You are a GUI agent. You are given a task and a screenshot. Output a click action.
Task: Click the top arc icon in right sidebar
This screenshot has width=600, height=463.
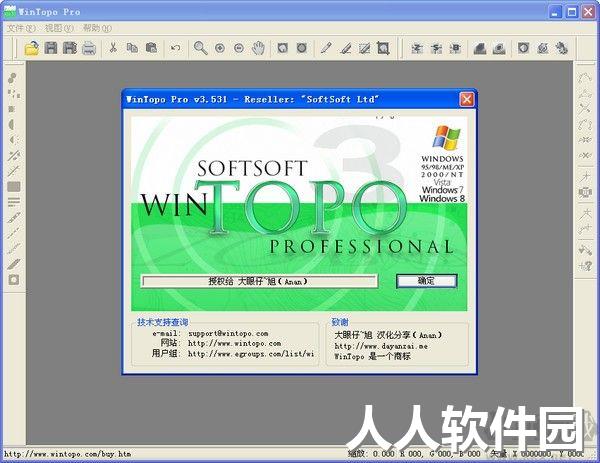pyautogui.click(x=585, y=78)
